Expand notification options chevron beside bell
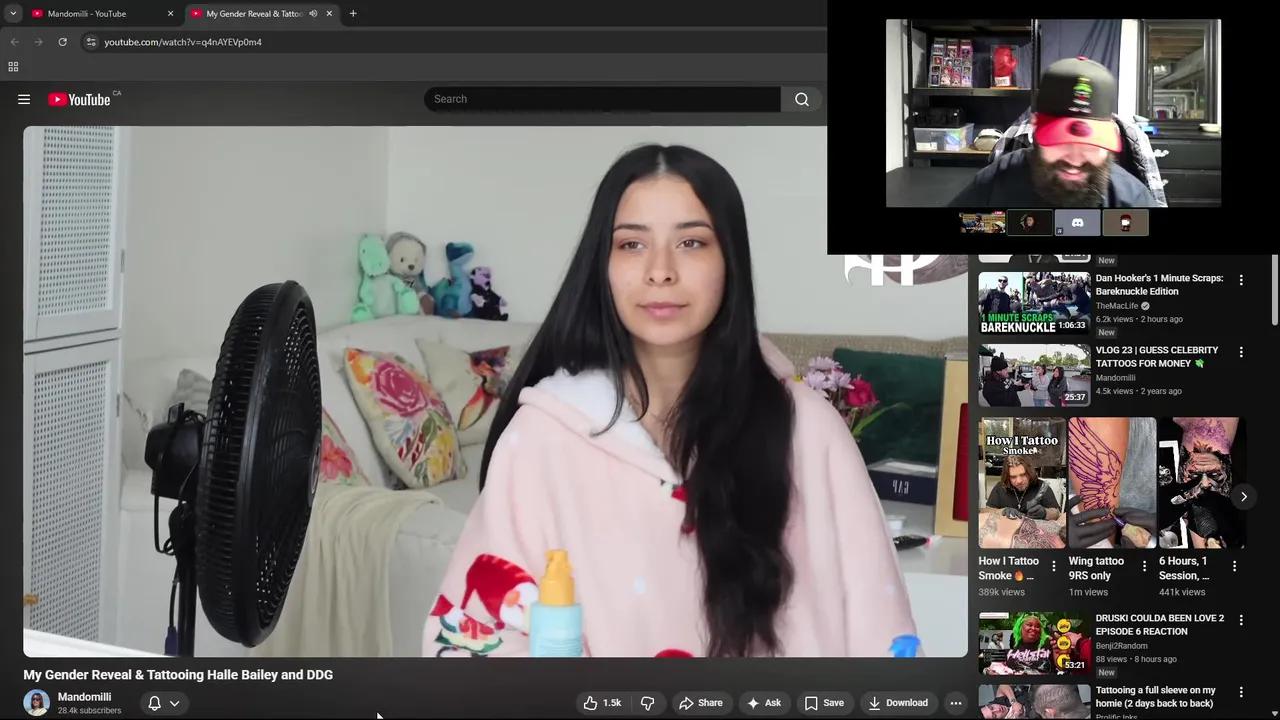 point(174,703)
